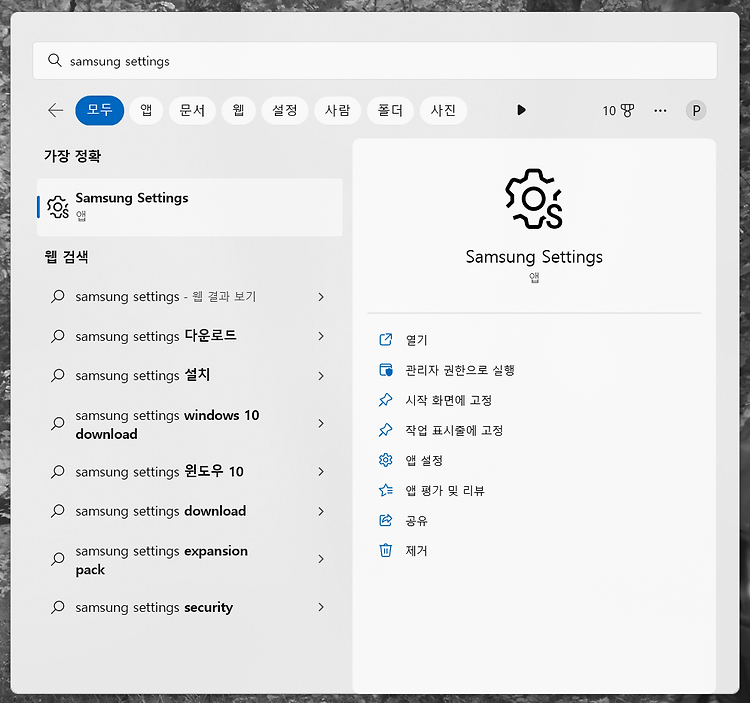This screenshot has width=750, height=703.
Task: Expand the chevron for 'samsung settings expansion pack'
Action: pyautogui.click(x=321, y=559)
